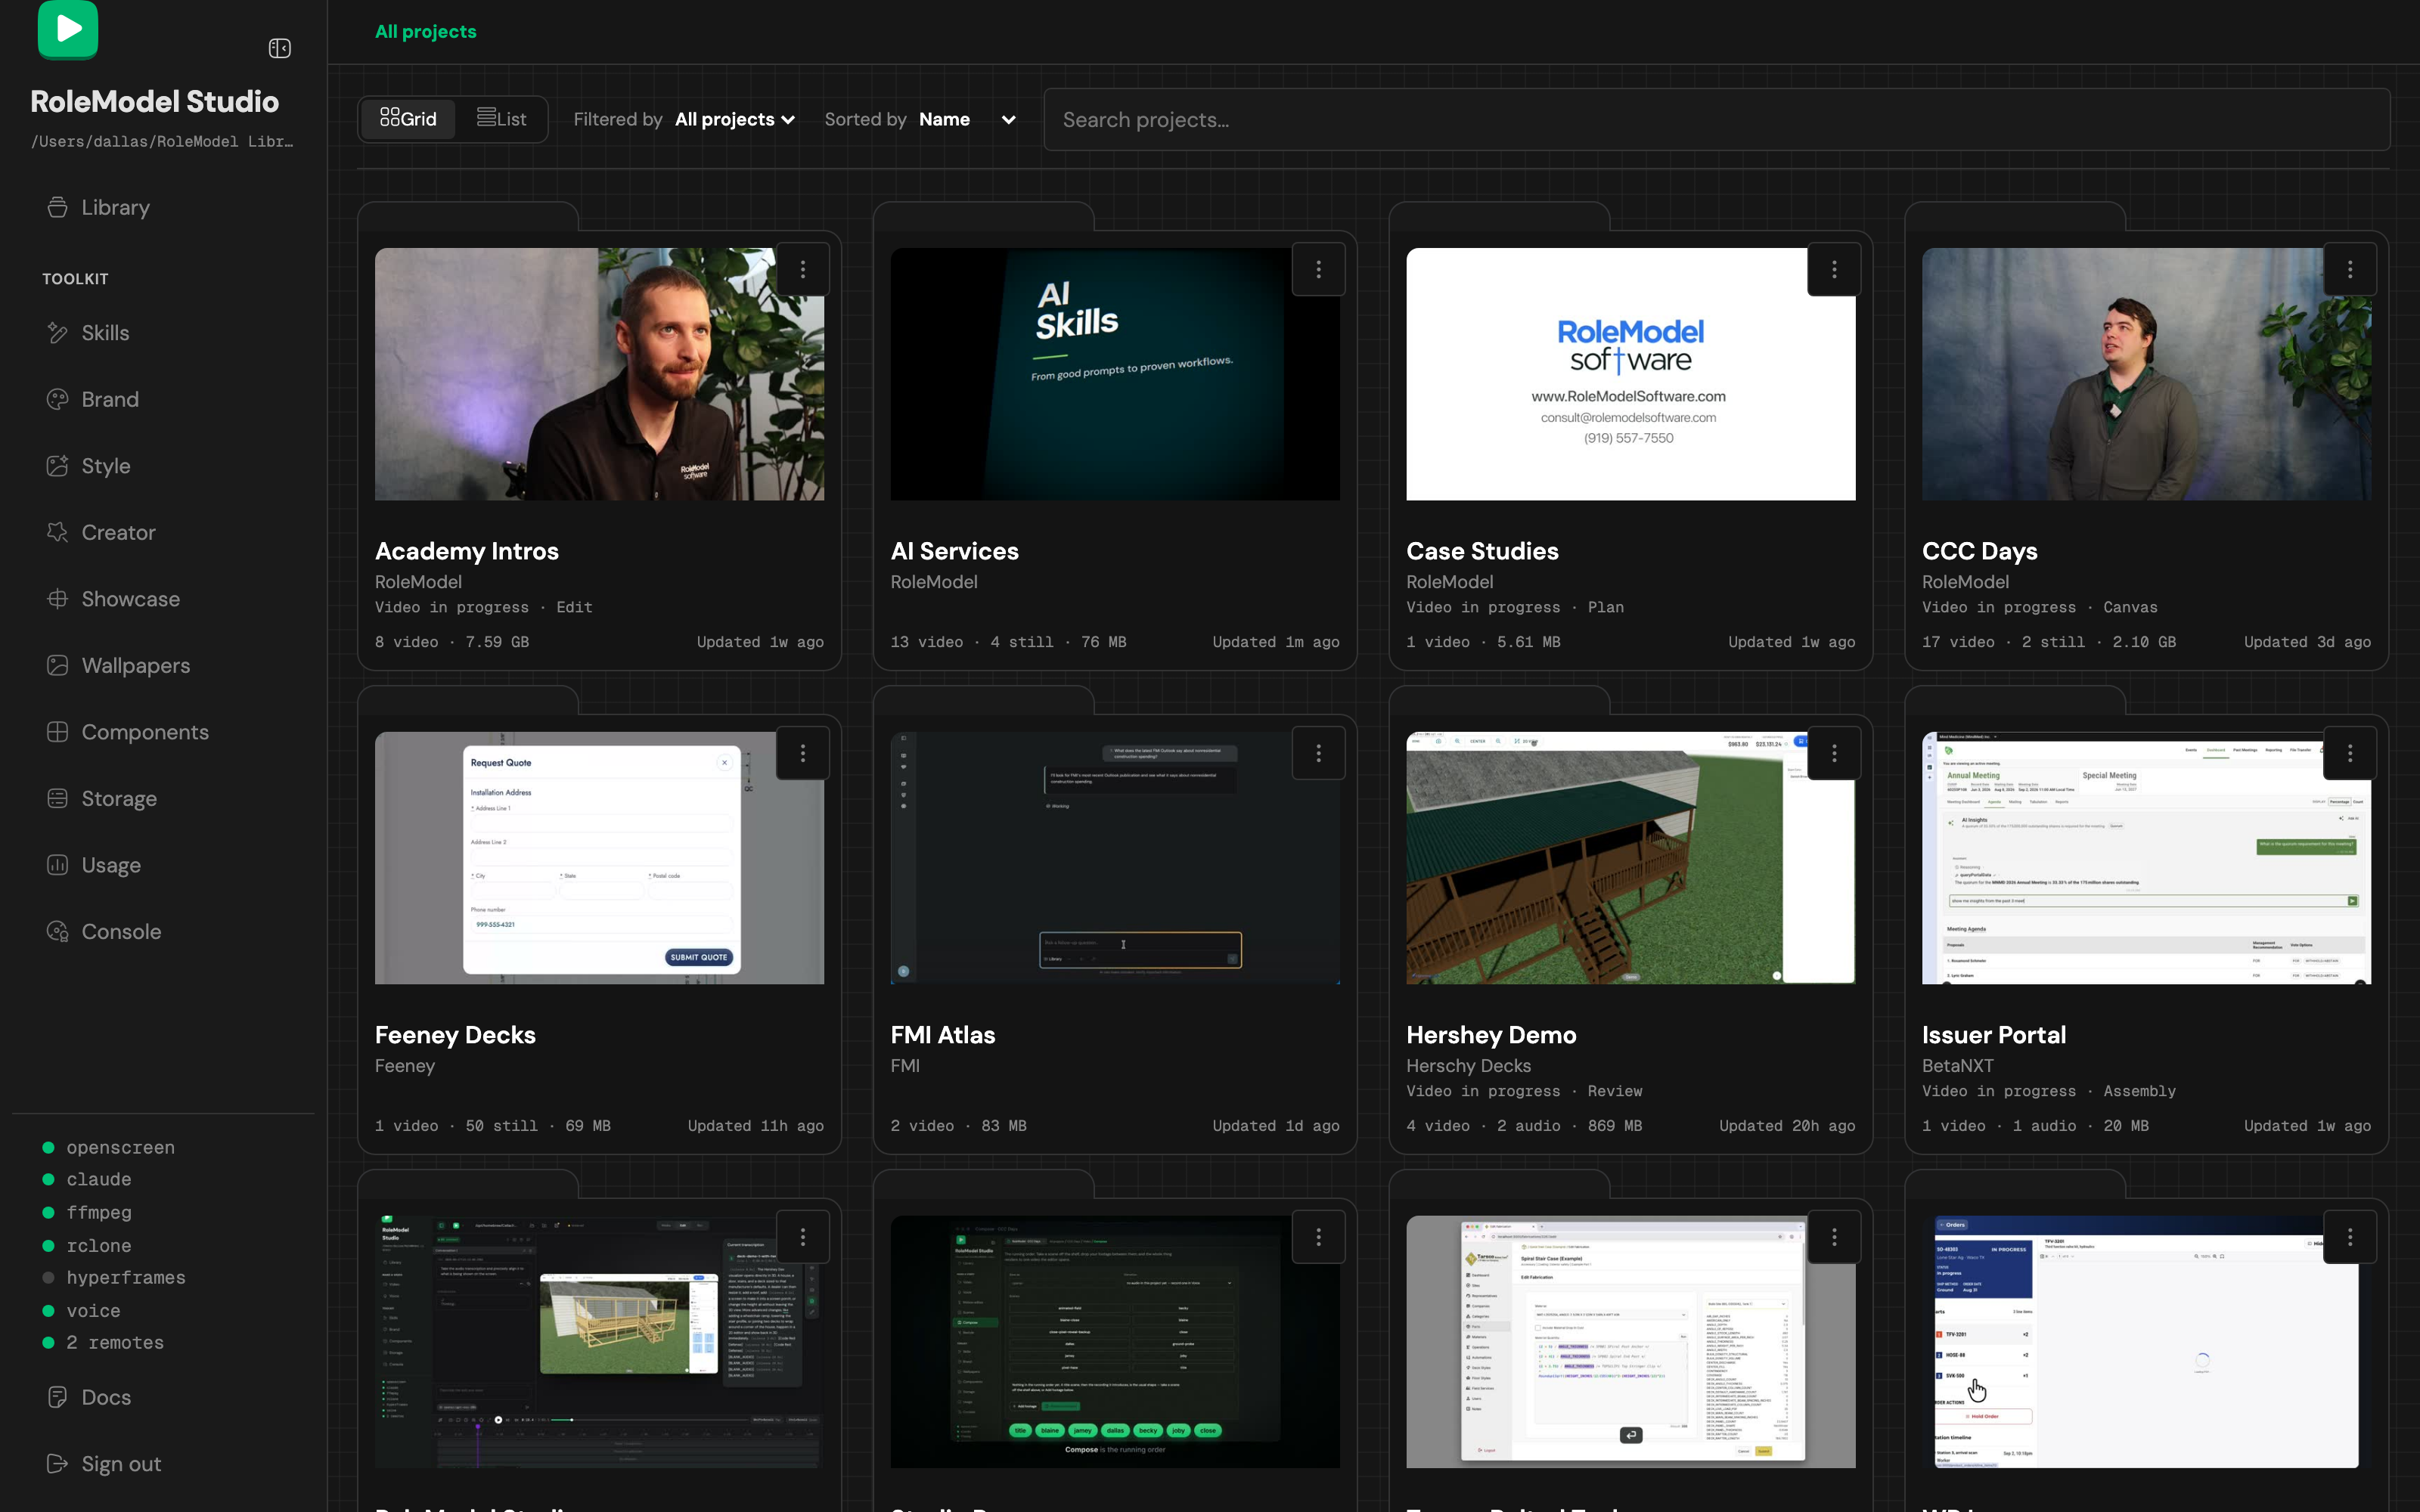The width and height of the screenshot is (2420, 1512).
Task: Open the Academy Intros card options menu
Action: [x=803, y=269]
